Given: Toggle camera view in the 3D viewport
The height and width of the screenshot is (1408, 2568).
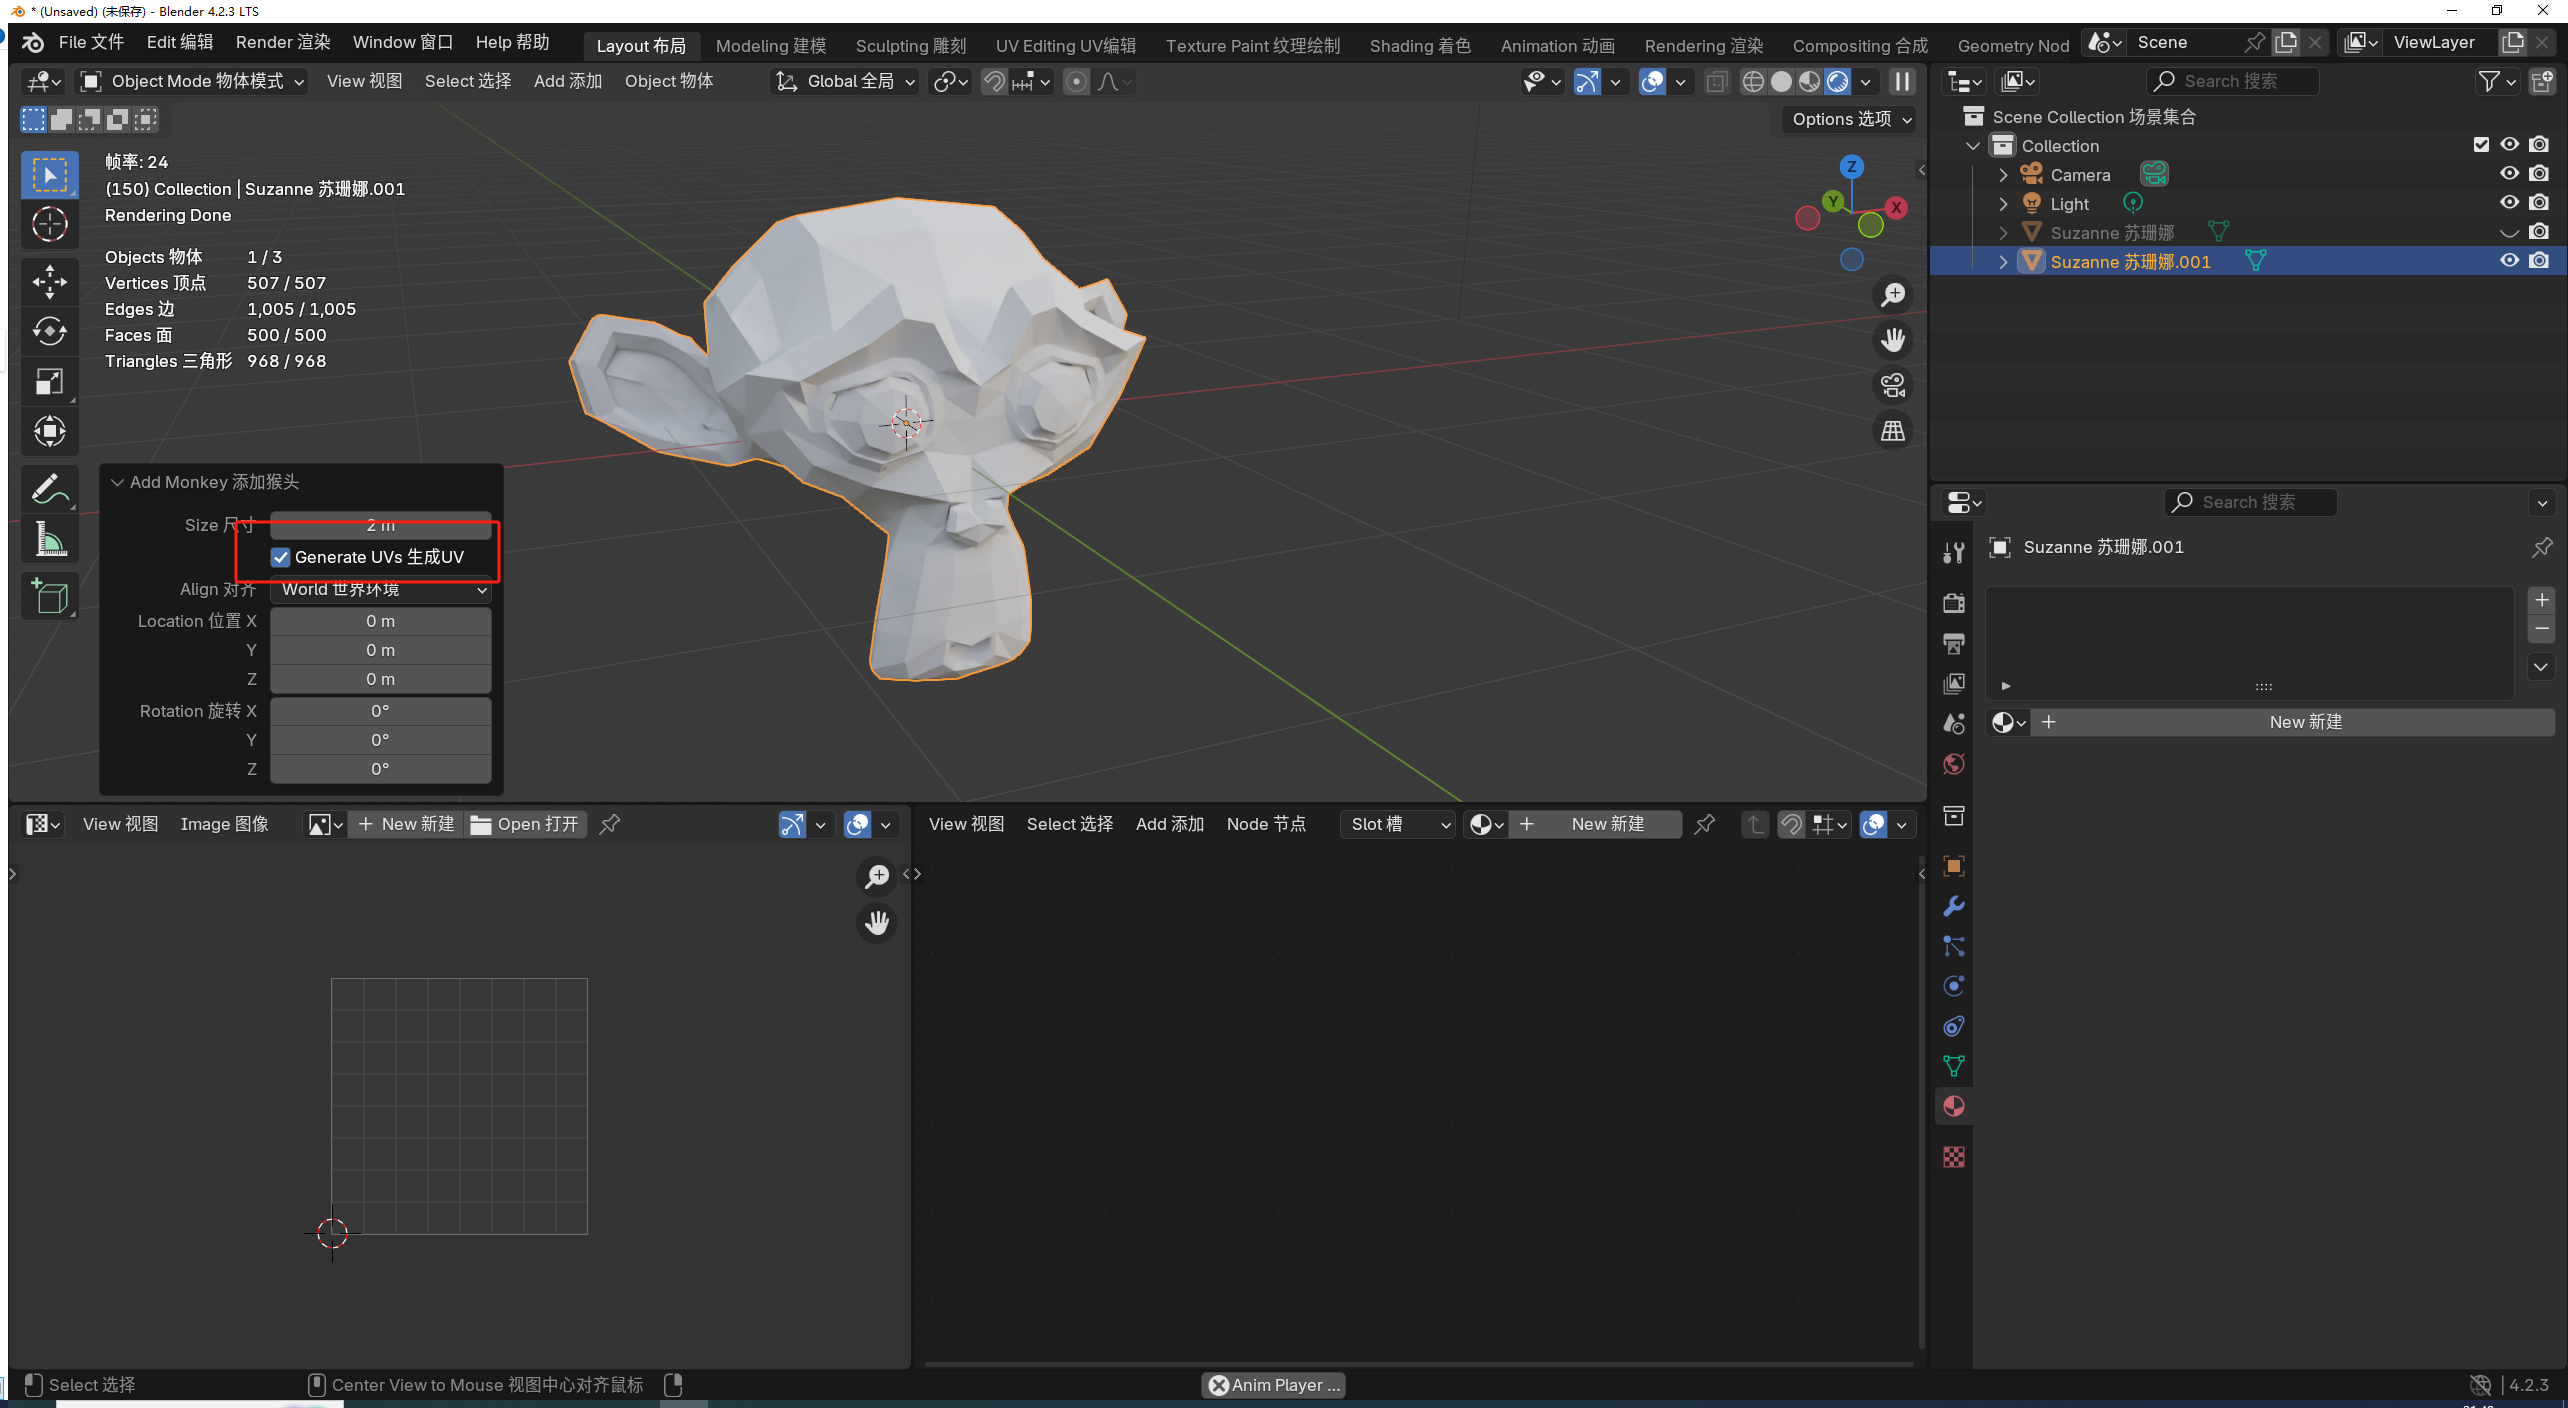Looking at the screenshot, I should (x=1893, y=385).
